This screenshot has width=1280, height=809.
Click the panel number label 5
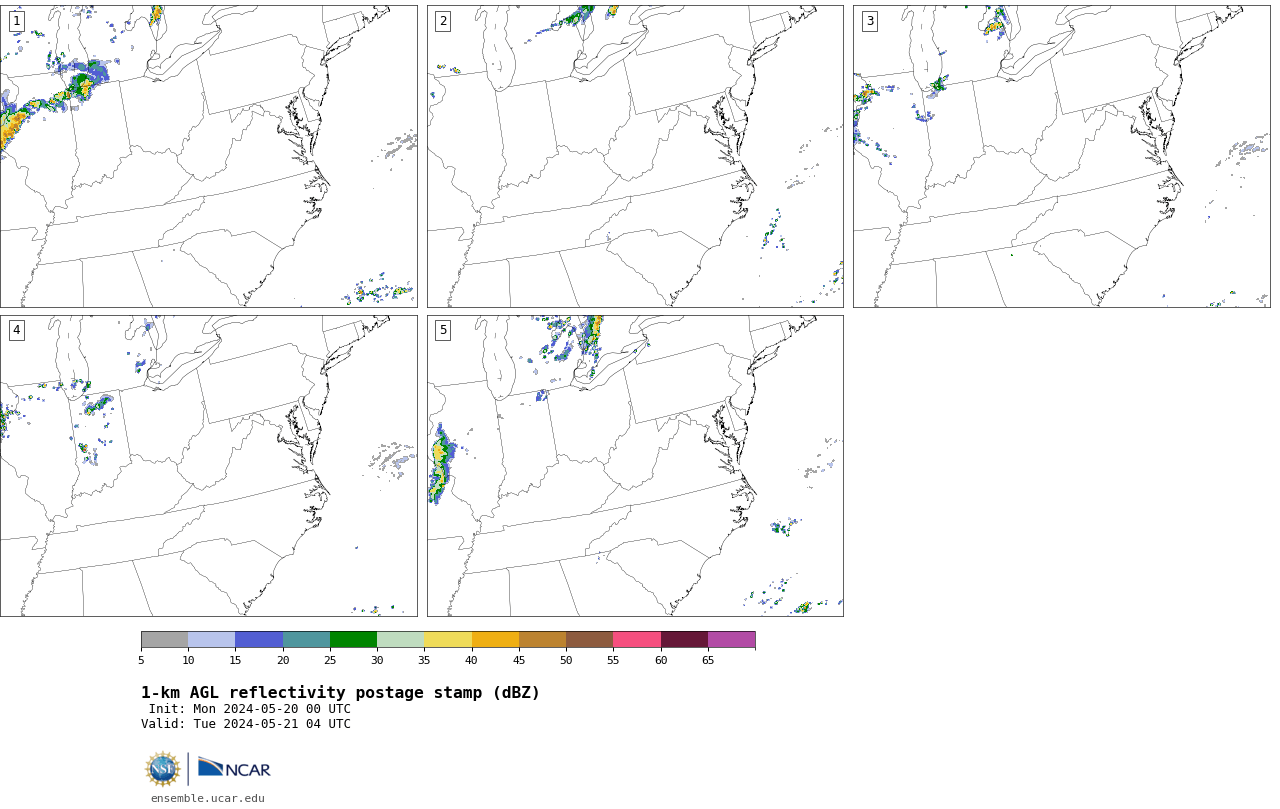coord(443,330)
